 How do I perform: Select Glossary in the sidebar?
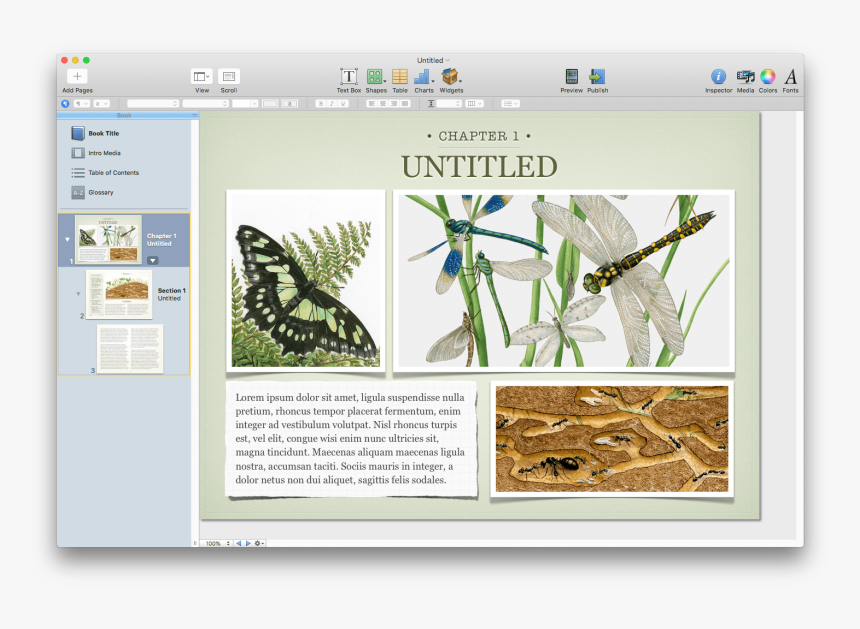[x=100, y=192]
